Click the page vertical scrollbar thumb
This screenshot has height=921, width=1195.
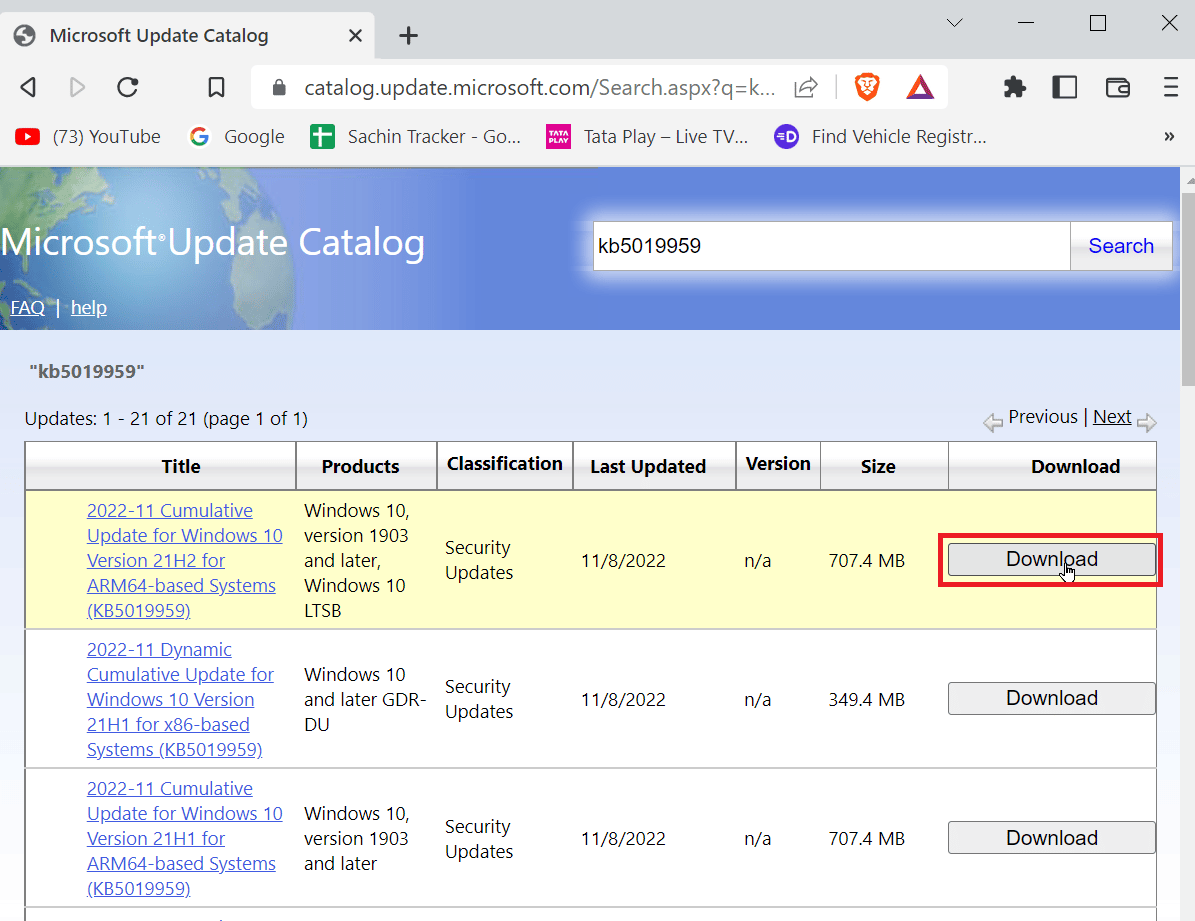click(1188, 290)
